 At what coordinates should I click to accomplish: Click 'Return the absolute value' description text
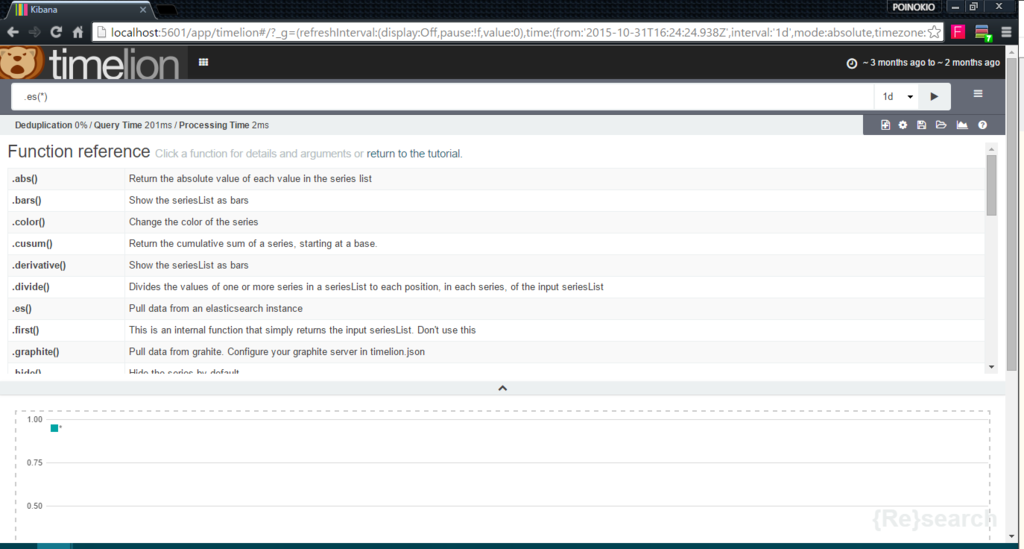(x=250, y=178)
